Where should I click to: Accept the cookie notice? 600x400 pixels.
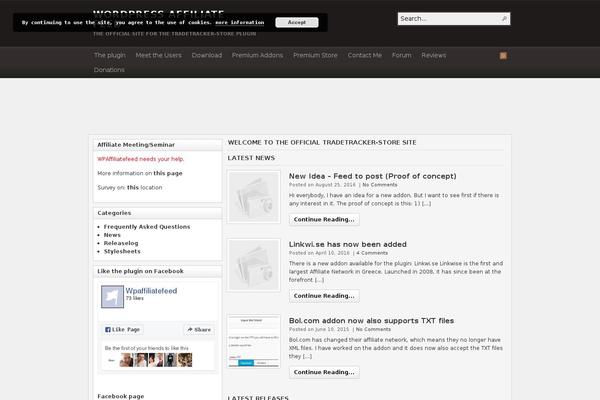tap(297, 22)
